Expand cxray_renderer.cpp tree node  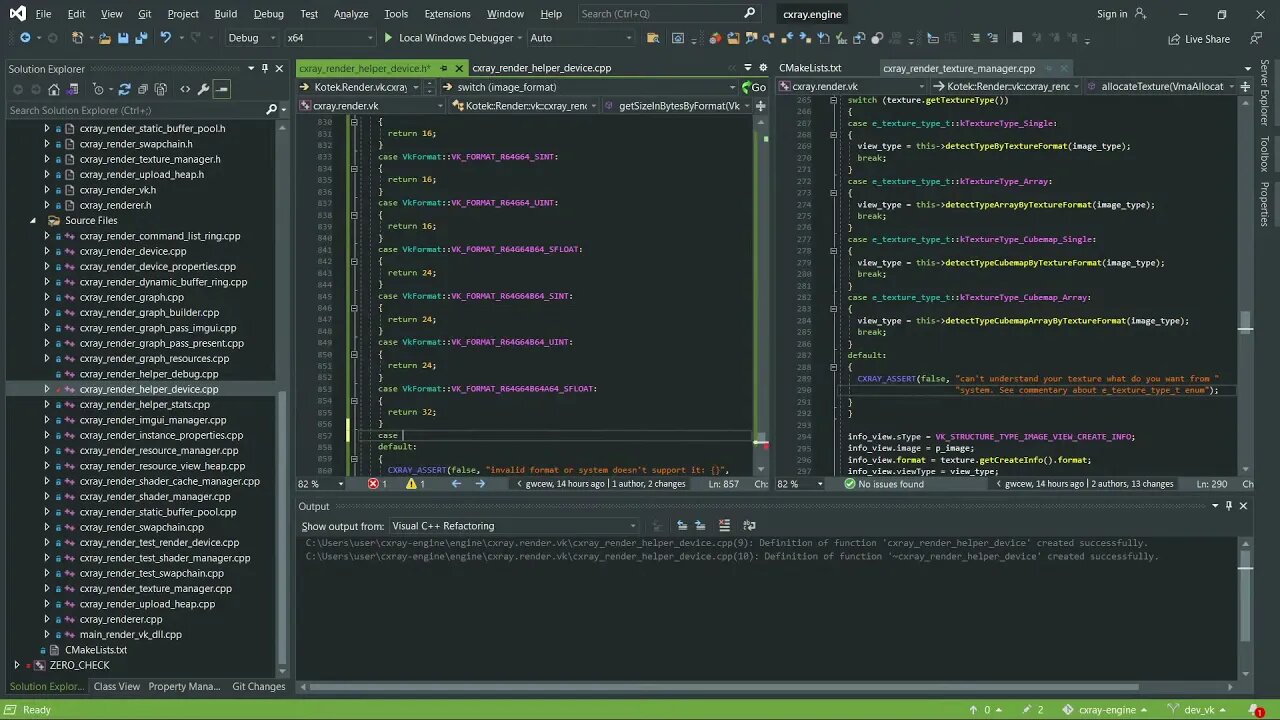46,619
